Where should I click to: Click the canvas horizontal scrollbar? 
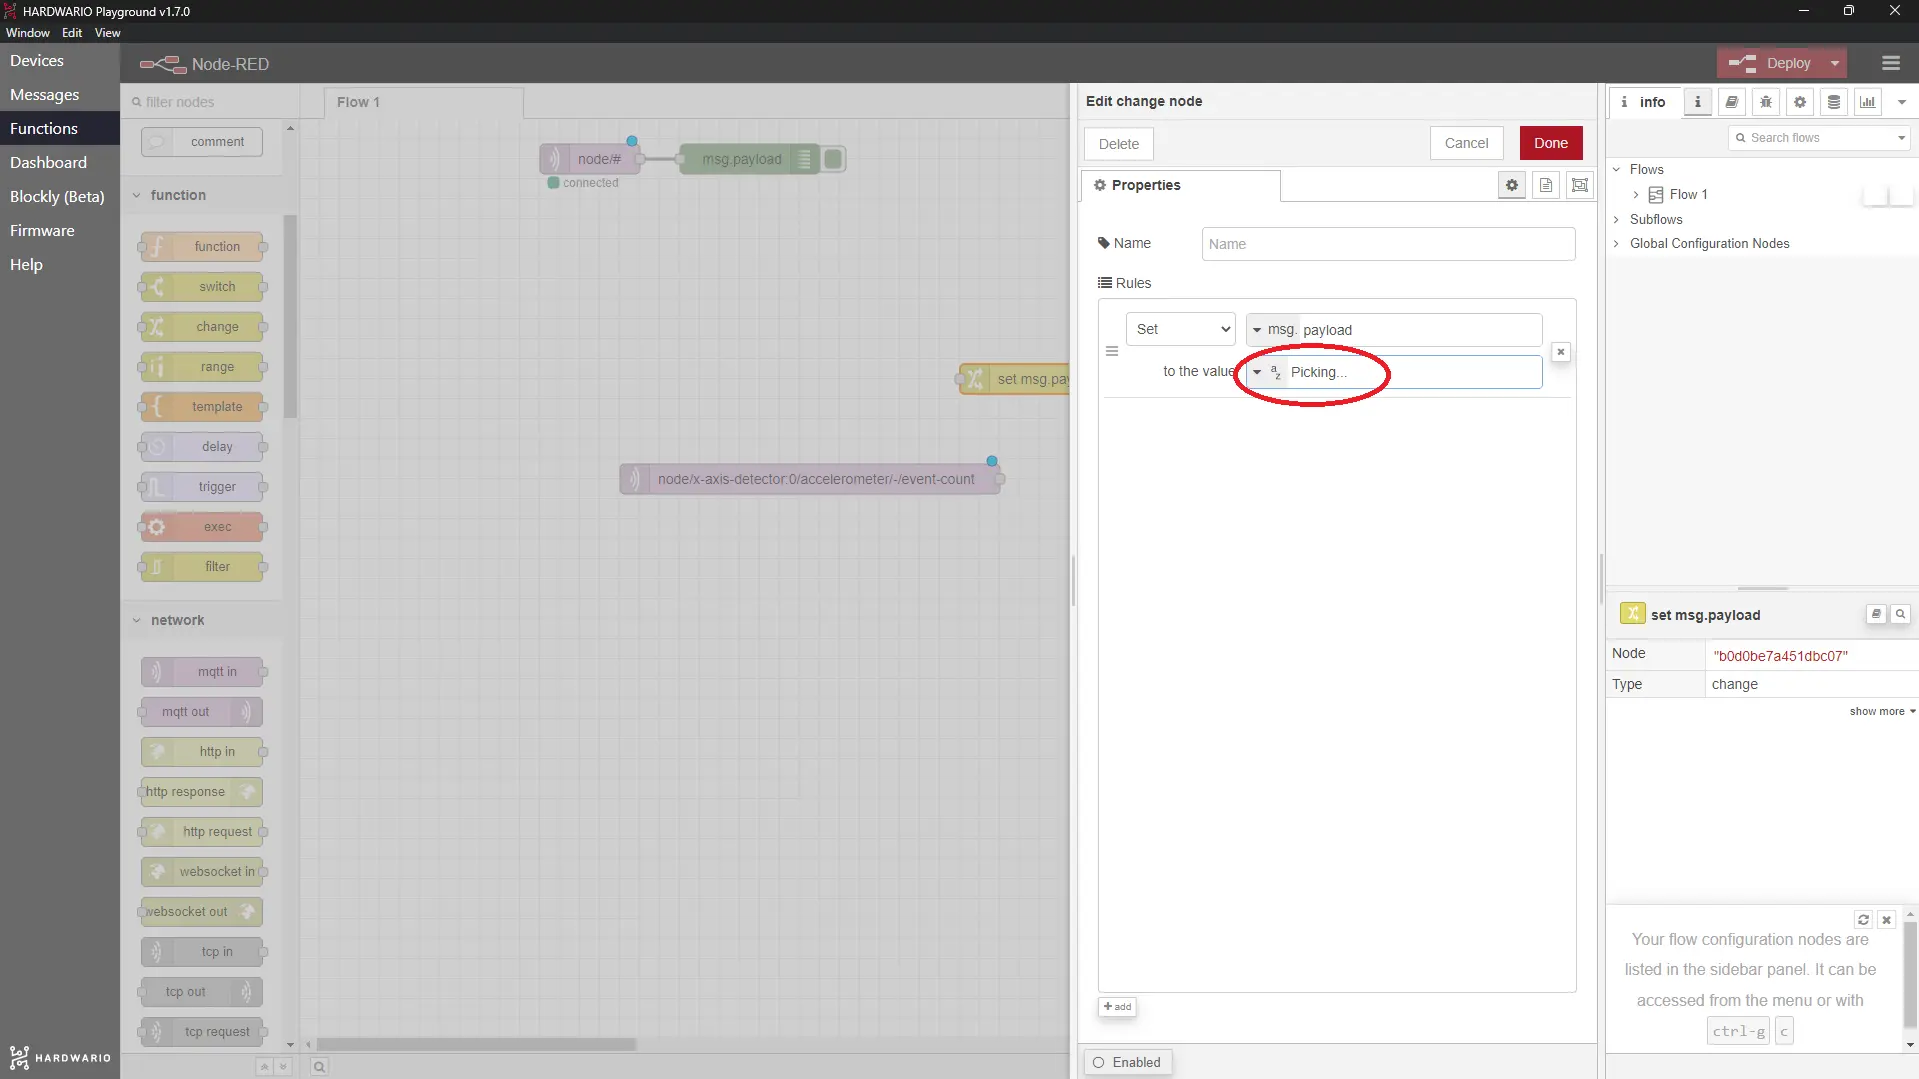click(476, 1044)
